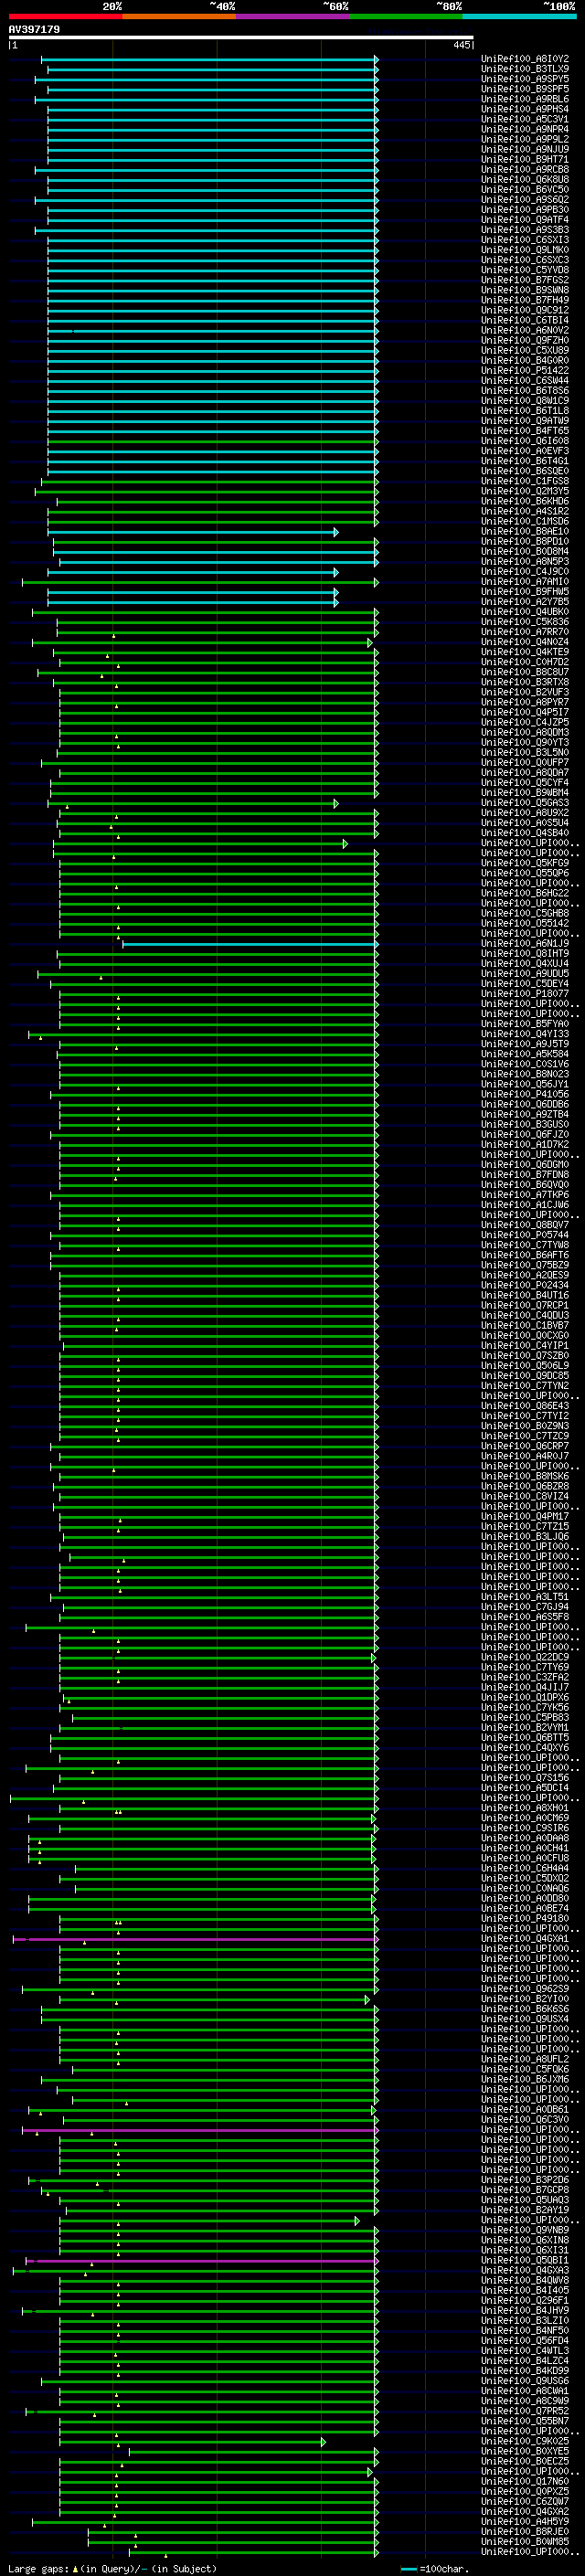Viewport: 585px width, 2576px height.
Task: Click the purple segment of the identity legend
Action: (x=292, y=16)
